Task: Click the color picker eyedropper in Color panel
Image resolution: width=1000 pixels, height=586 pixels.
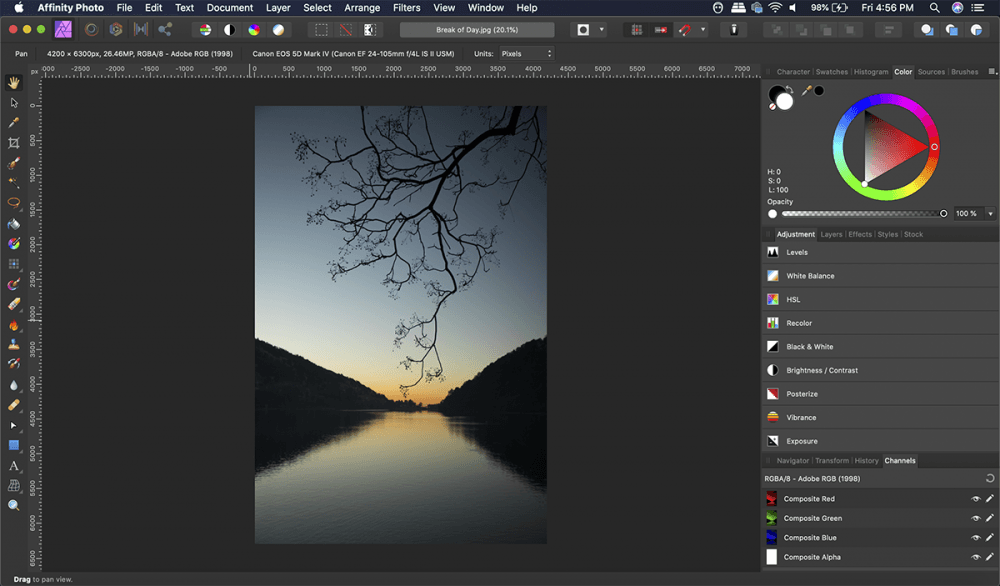Action: tap(805, 91)
